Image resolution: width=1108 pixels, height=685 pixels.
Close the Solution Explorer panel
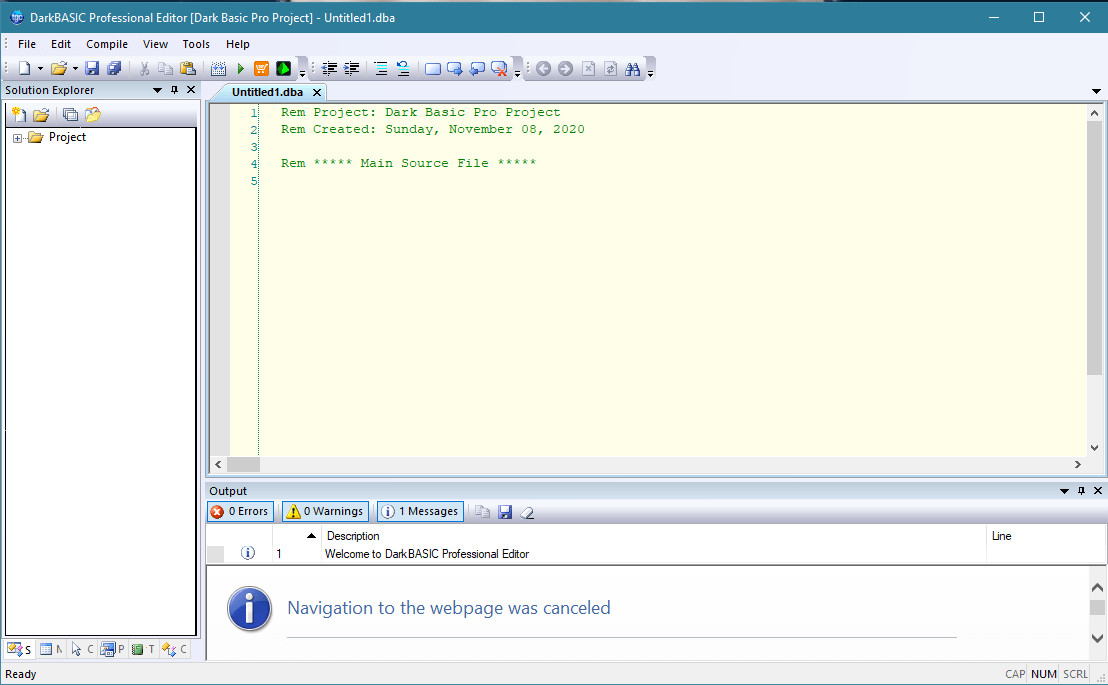coord(191,90)
